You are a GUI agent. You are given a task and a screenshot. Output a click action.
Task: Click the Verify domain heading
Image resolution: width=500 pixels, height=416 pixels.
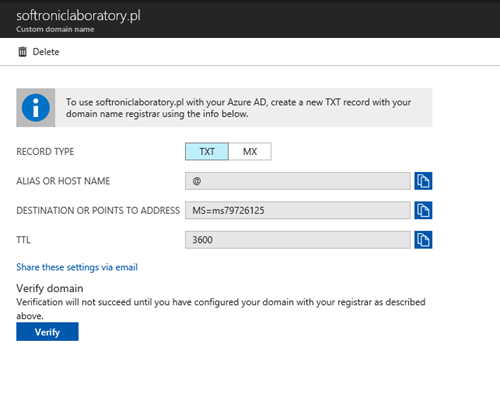point(50,288)
